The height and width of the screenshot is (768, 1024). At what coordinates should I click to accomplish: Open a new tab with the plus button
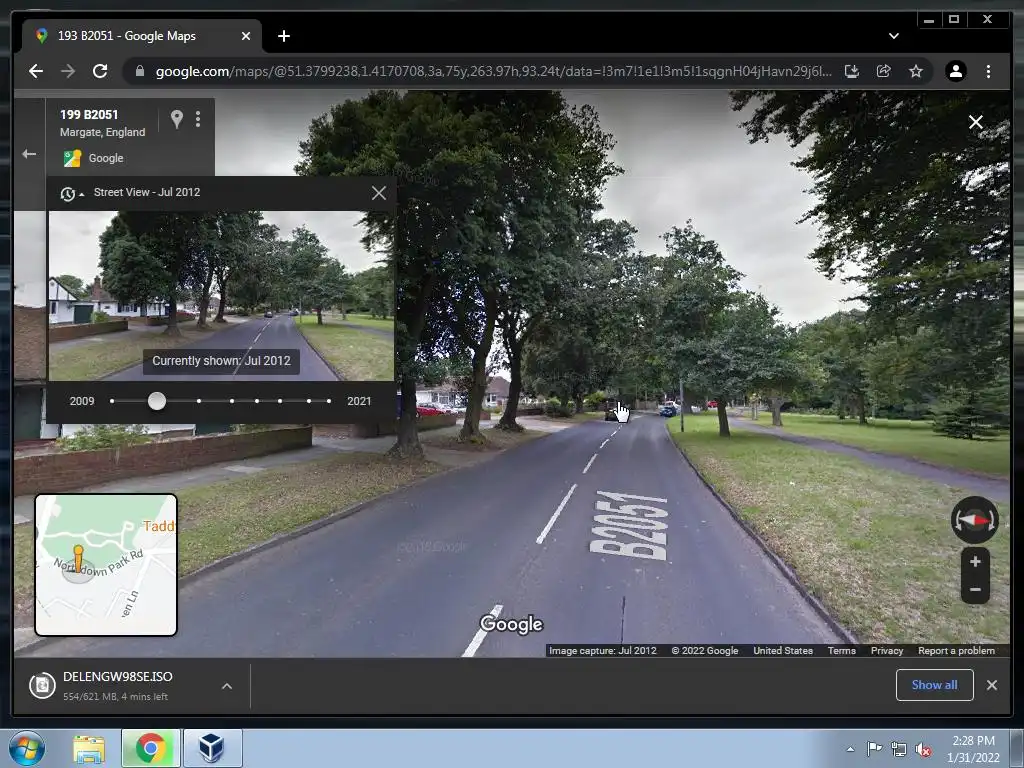tap(283, 36)
